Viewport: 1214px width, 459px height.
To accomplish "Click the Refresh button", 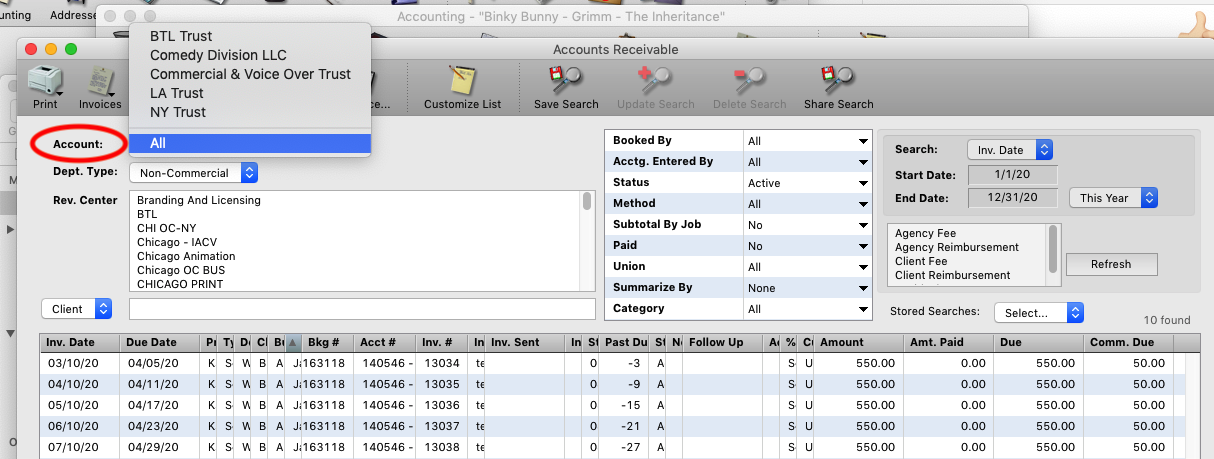I will pyautogui.click(x=1111, y=264).
